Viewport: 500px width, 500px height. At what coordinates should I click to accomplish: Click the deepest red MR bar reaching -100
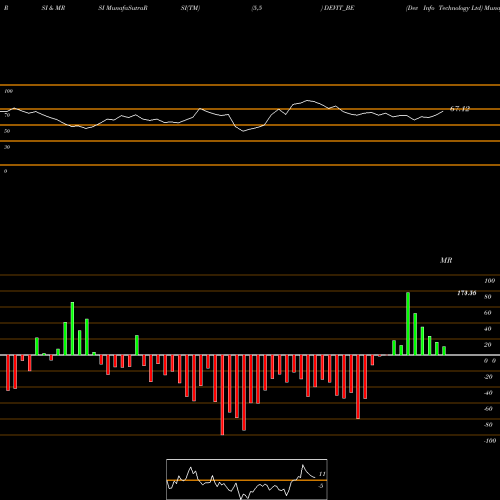222,395
